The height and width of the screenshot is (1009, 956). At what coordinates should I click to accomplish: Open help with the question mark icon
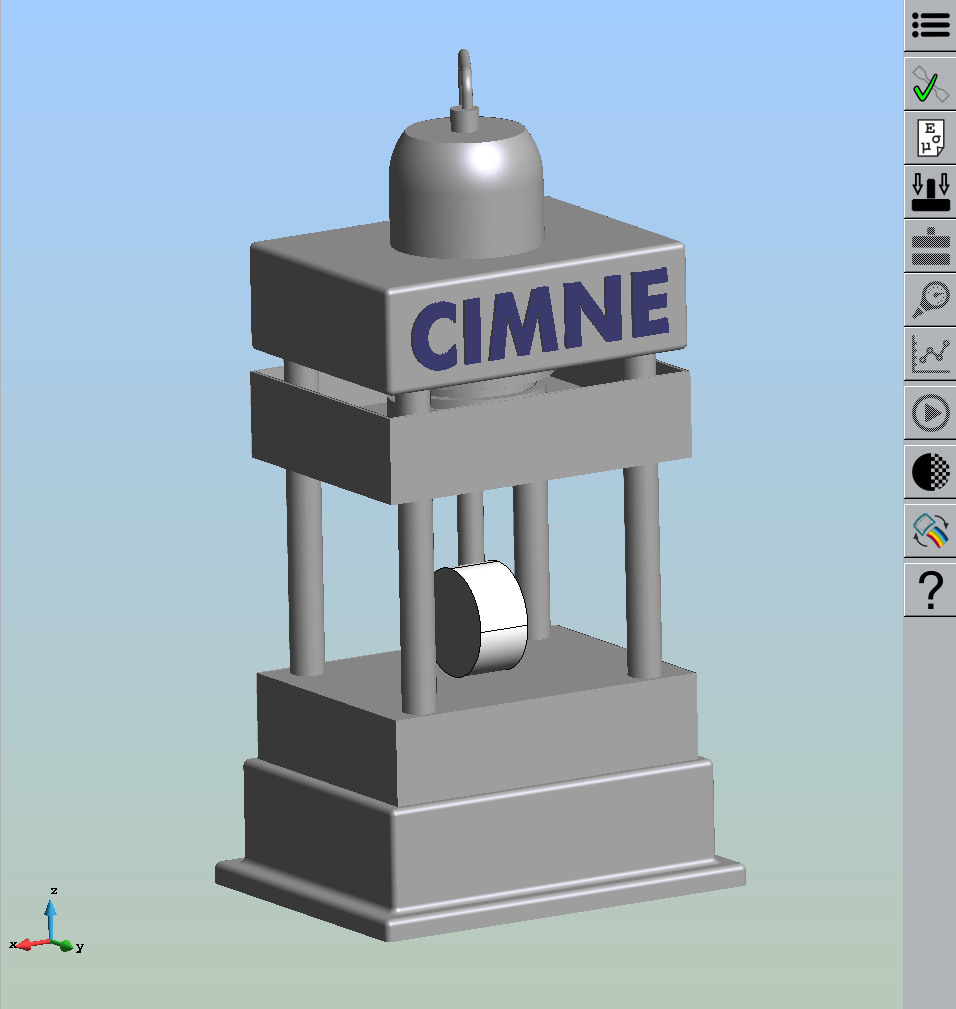click(930, 591)
